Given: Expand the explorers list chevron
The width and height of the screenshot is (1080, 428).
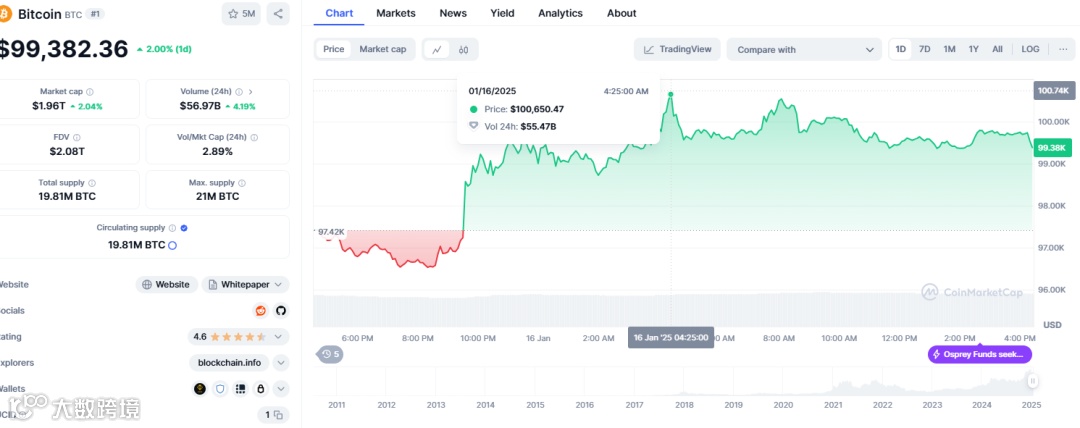Looking at the screenshot, I should coord(281,363).
